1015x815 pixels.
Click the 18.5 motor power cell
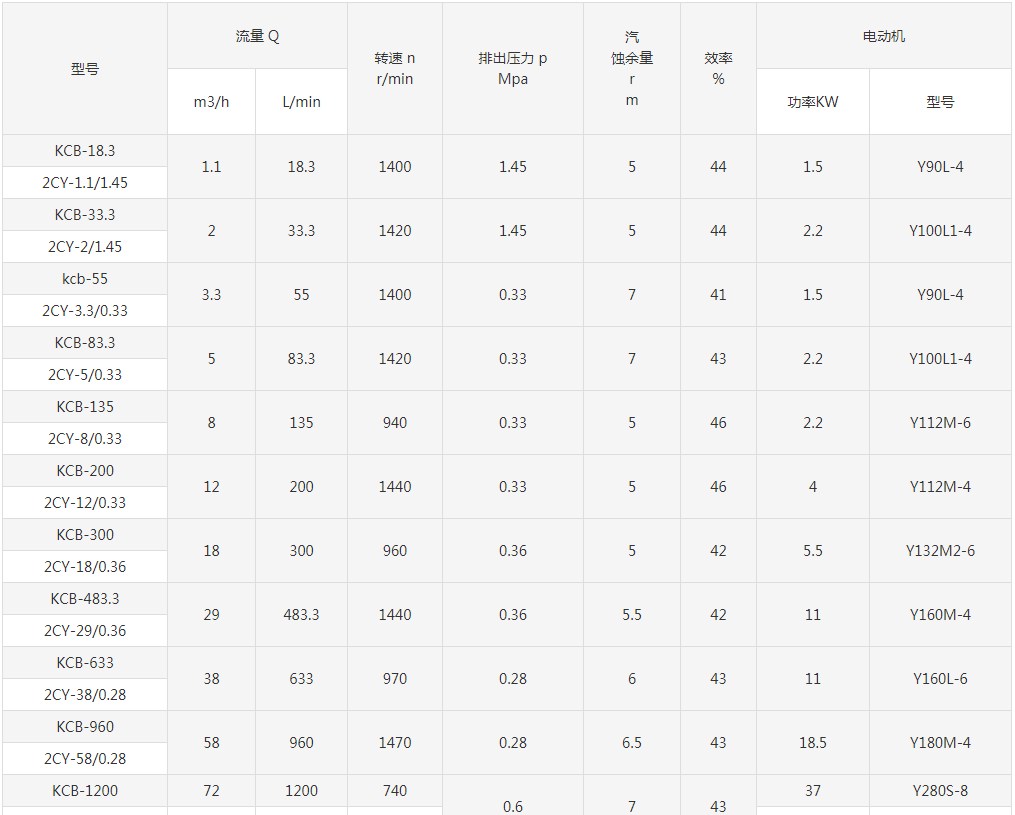point(813,743)
